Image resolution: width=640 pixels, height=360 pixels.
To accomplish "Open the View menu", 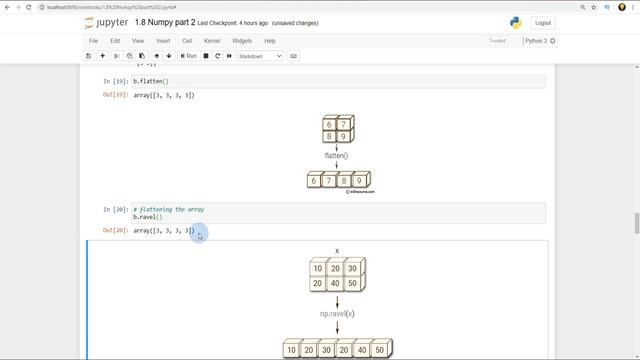I will [x=138, y=41].
